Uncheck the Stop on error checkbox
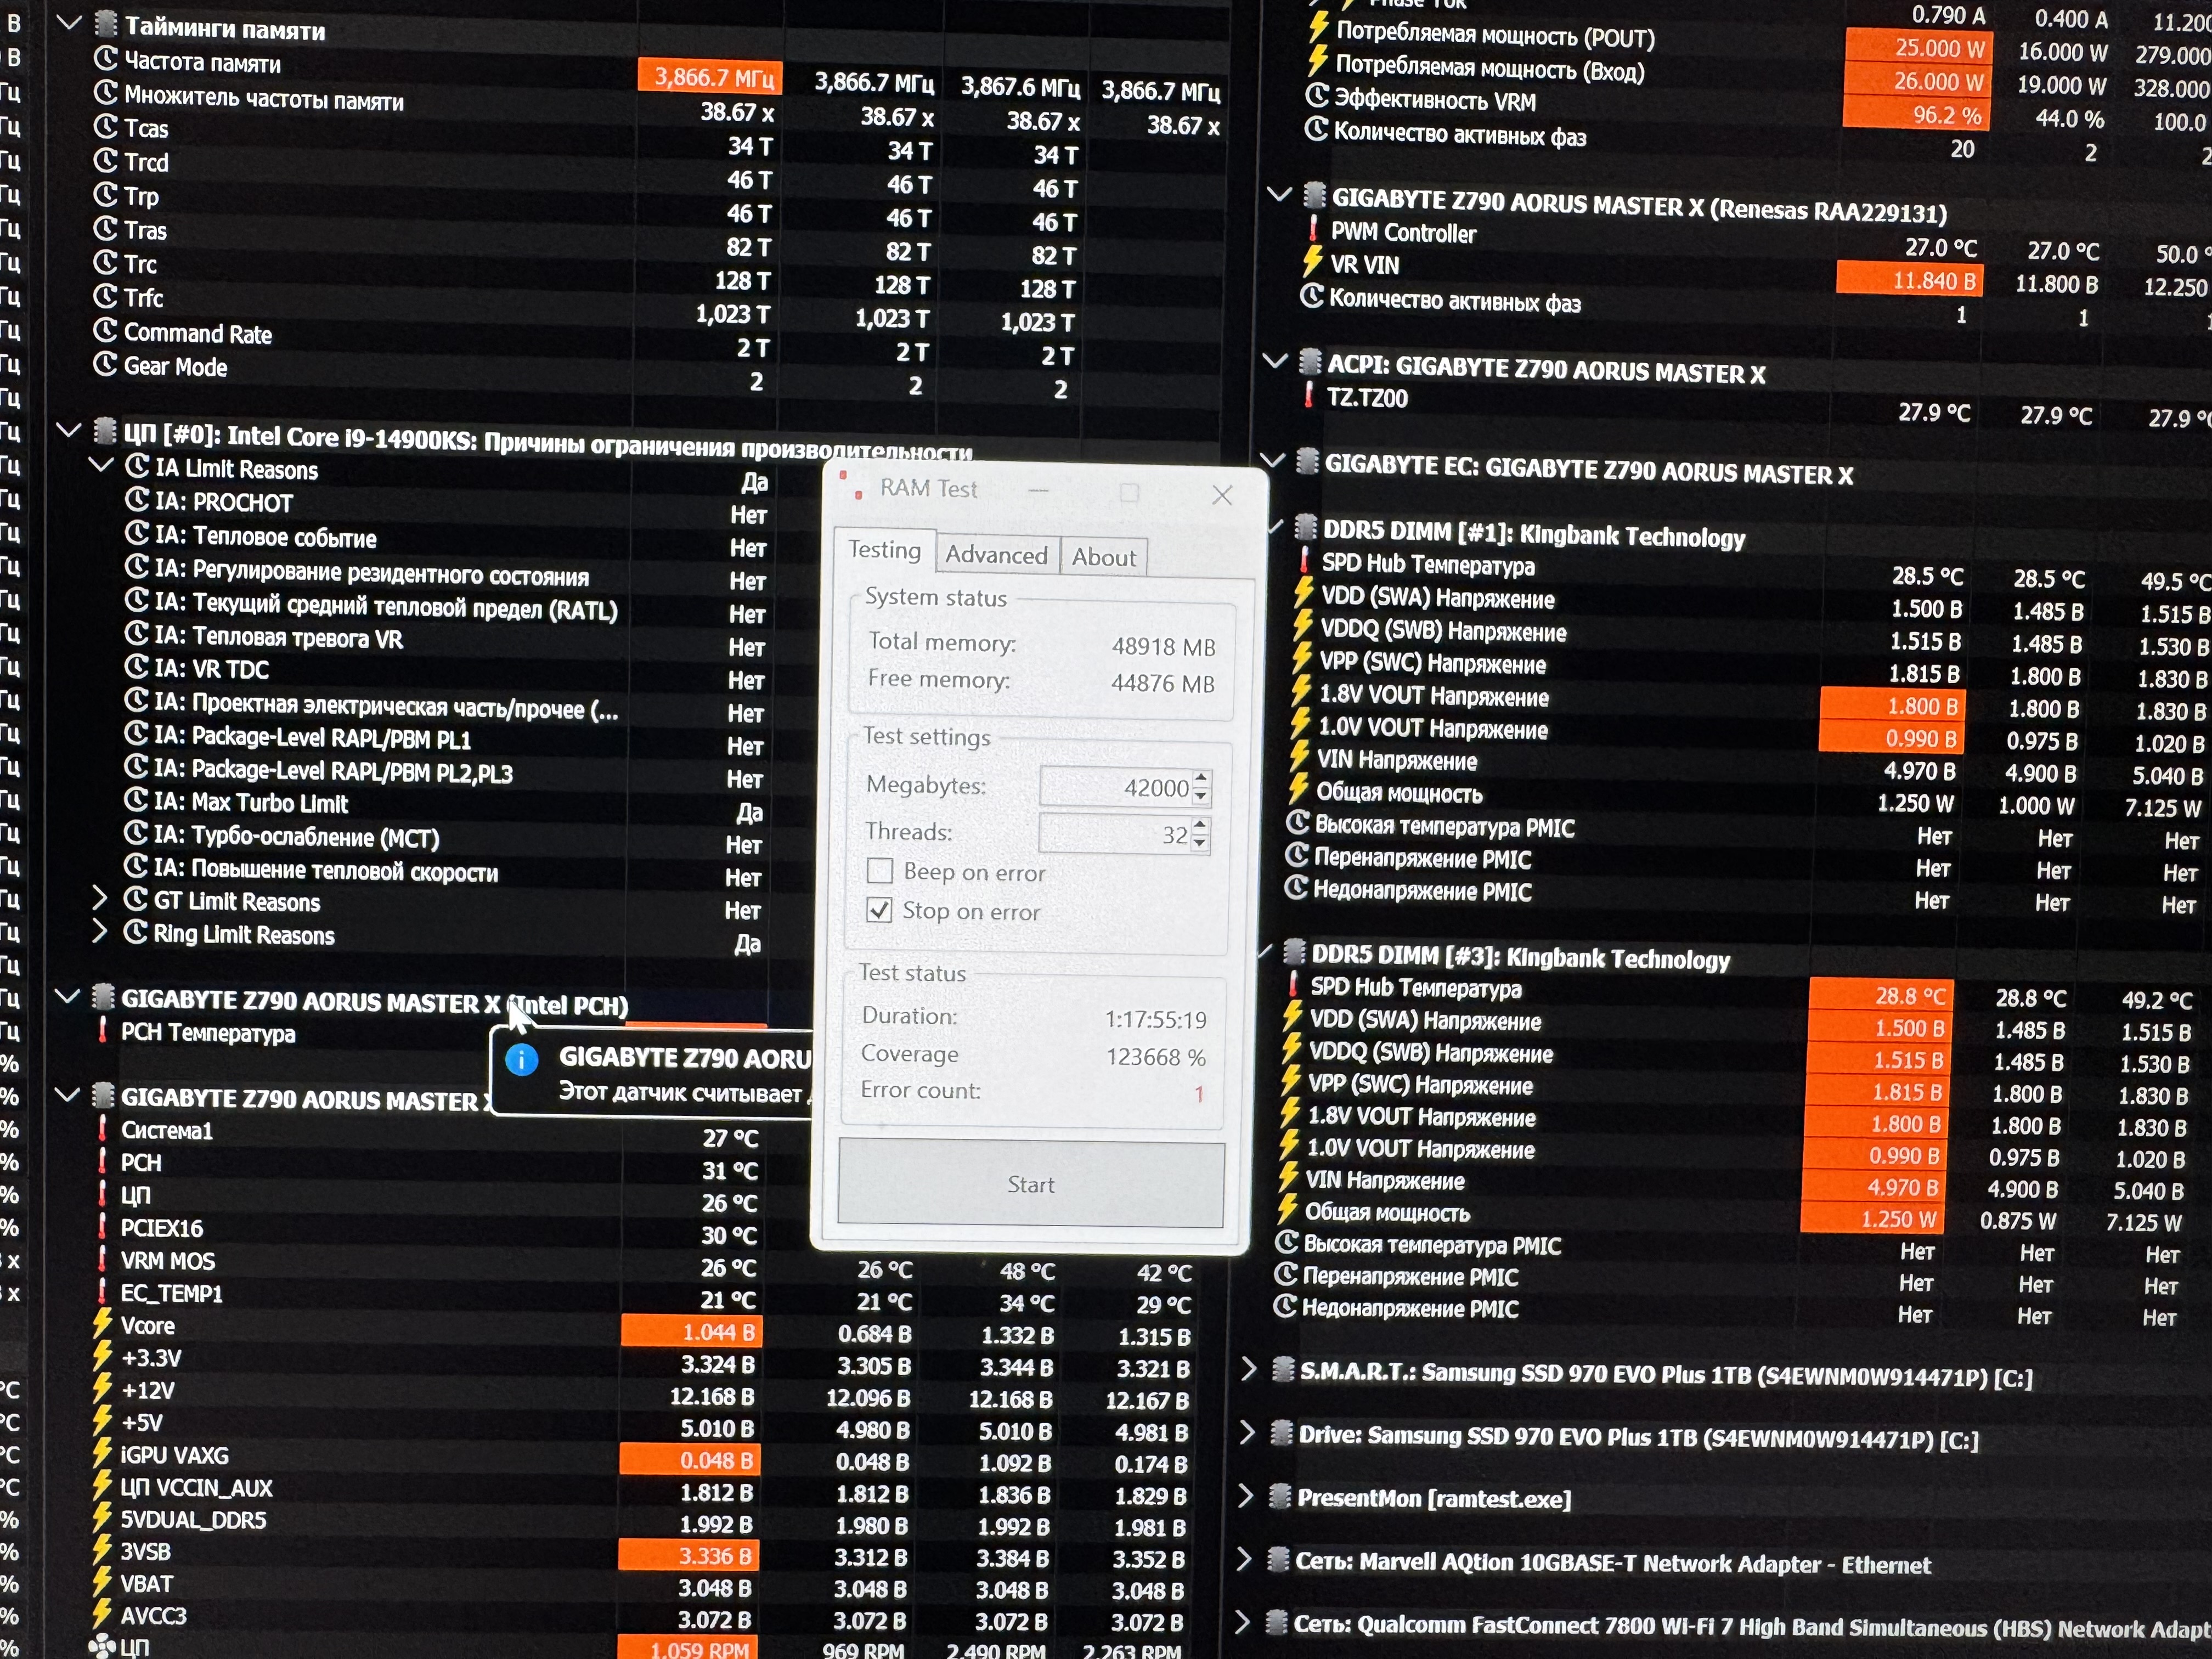Image resolution: width=2212 pixels, height=1659 pixels. (879, 910)
